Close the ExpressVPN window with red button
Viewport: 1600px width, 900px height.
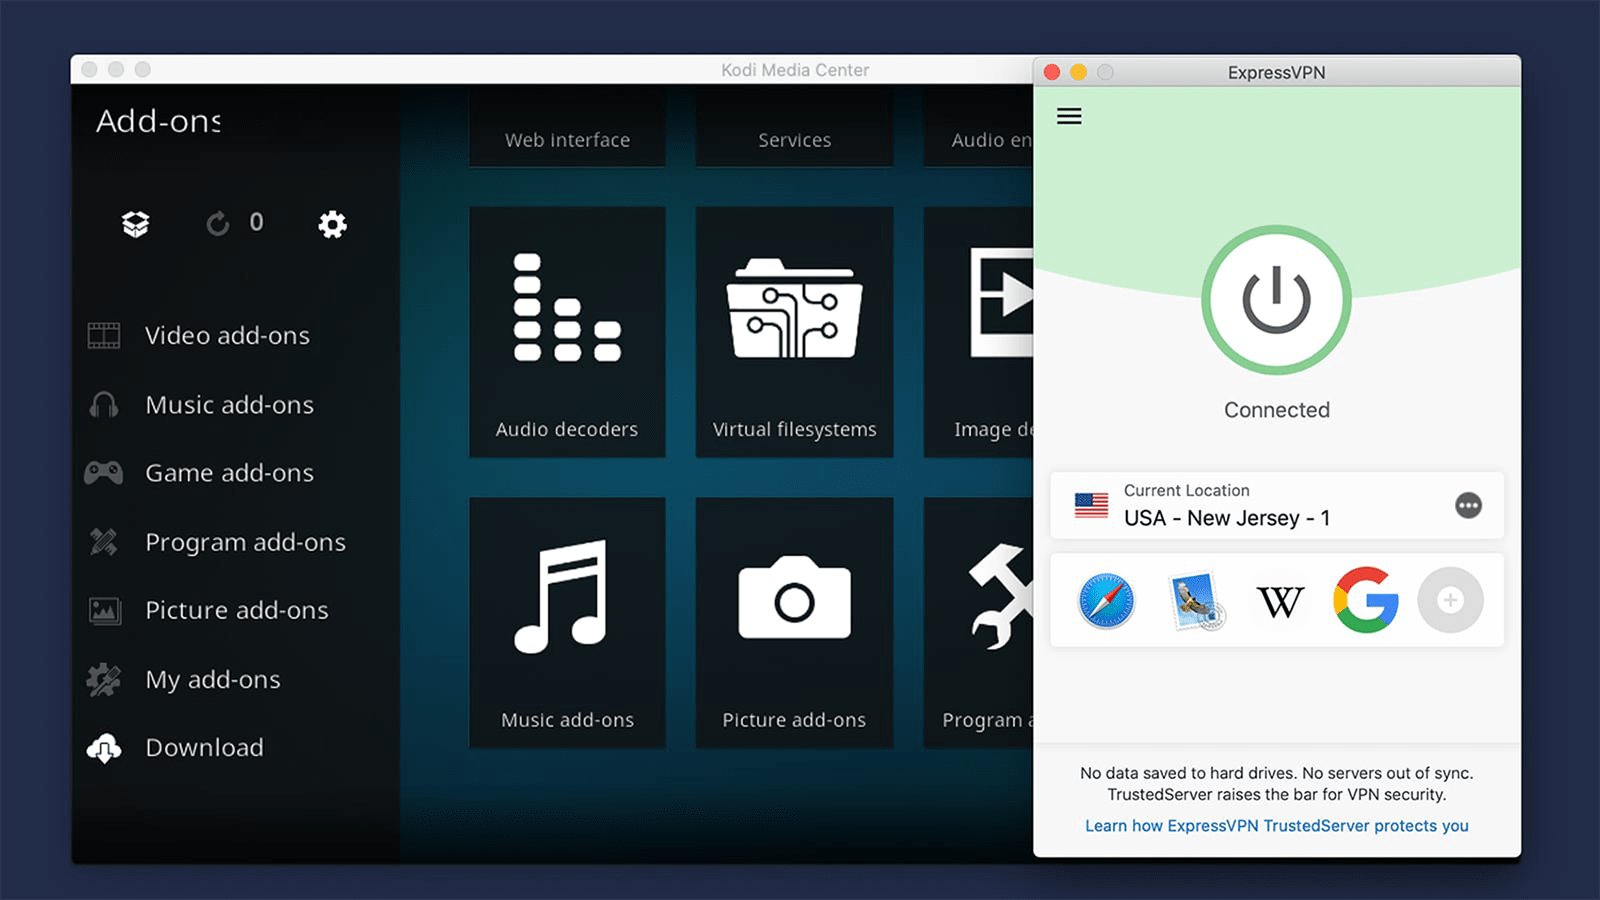(1052, 72)
